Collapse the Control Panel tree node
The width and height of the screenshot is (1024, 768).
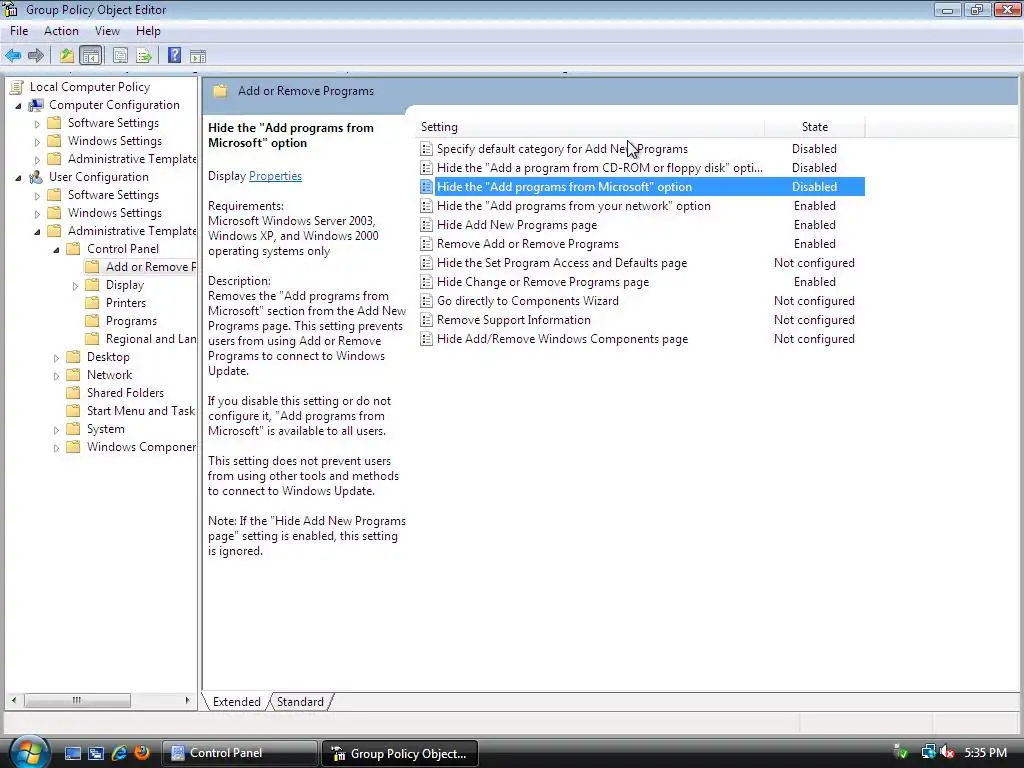click(56, 249)
